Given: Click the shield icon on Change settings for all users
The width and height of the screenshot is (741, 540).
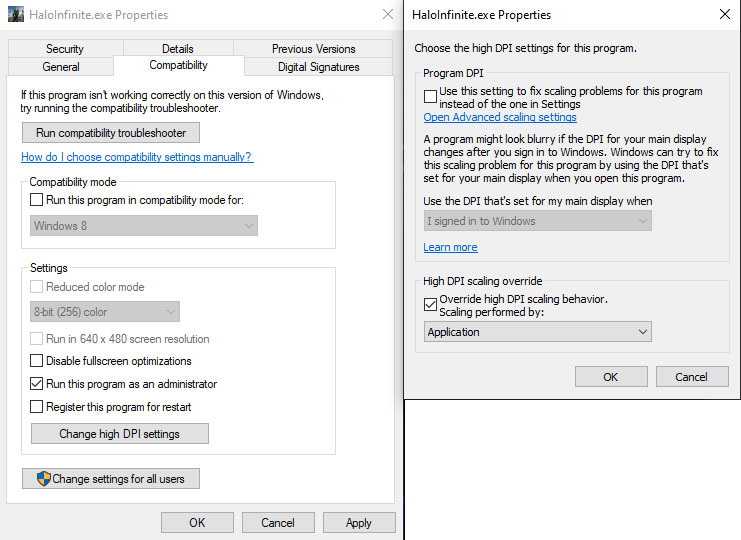Looking at the screenshot, I should (x=43, y=479).
